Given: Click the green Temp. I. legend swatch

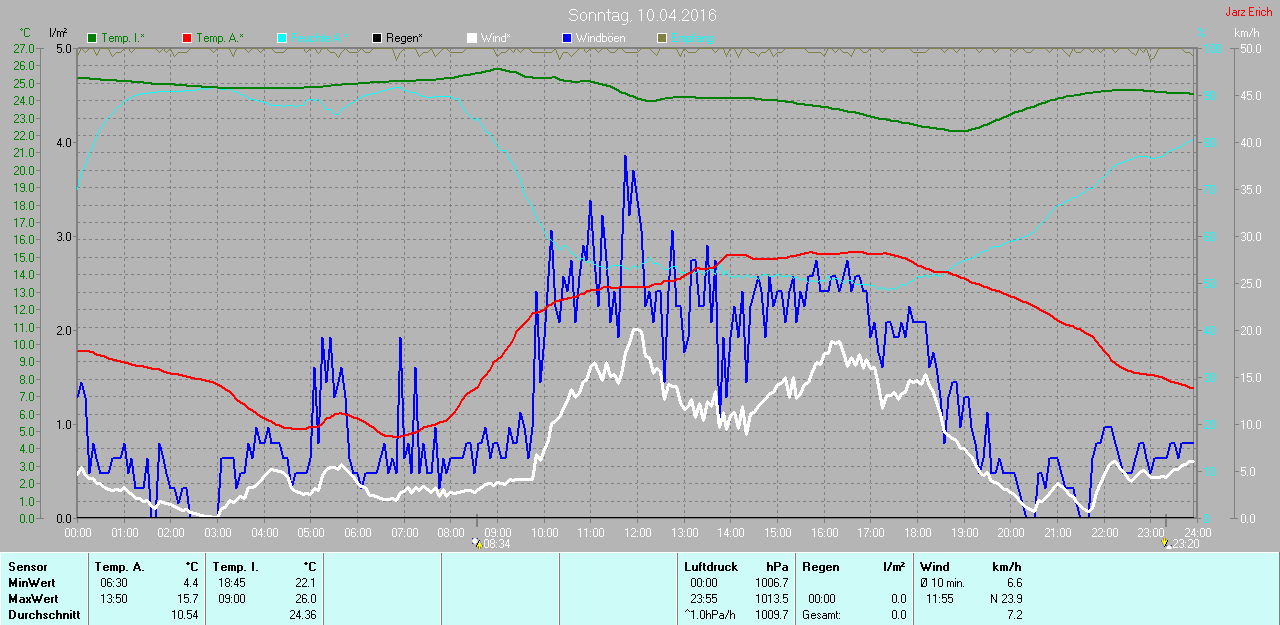Looking at the screenshot, I should point(92,38).
